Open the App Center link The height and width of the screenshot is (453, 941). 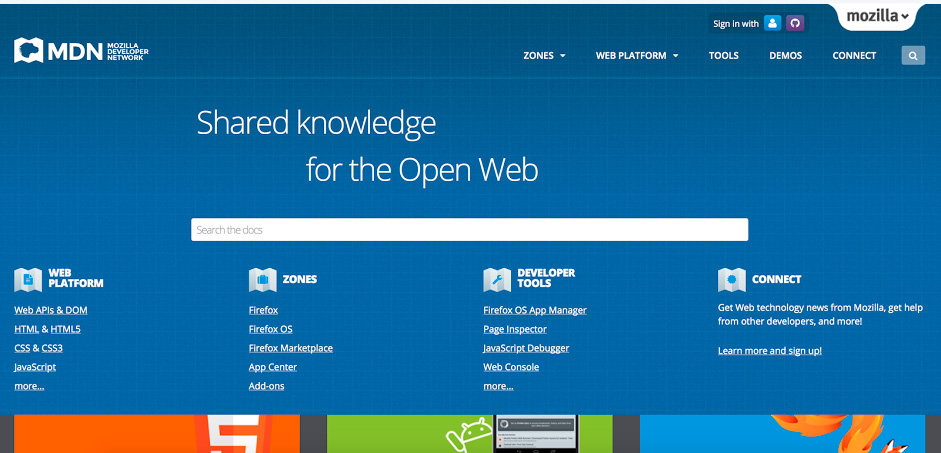[272, 367]
